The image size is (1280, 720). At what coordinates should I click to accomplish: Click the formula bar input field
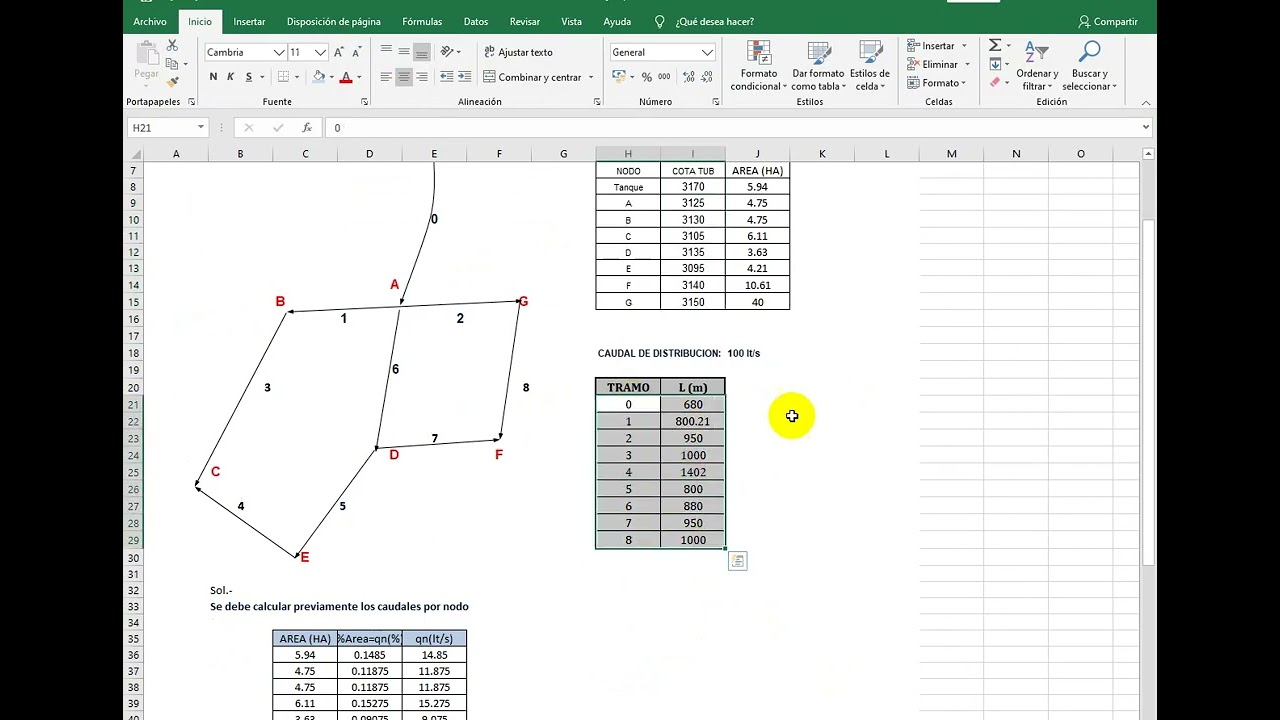(x=732, y=128)
